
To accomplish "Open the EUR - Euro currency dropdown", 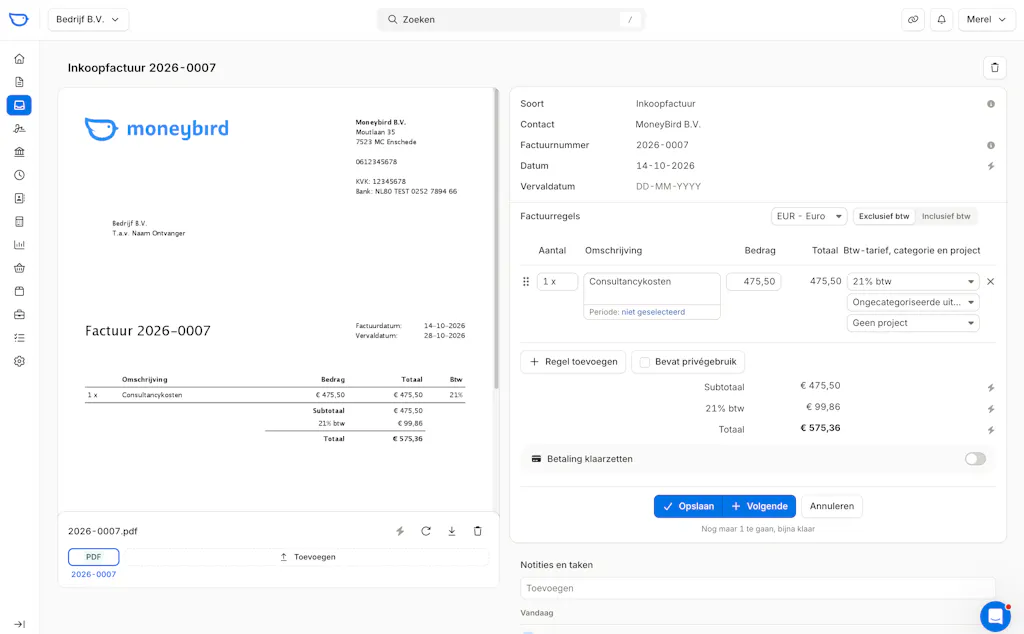I will [x=808, y=216].
